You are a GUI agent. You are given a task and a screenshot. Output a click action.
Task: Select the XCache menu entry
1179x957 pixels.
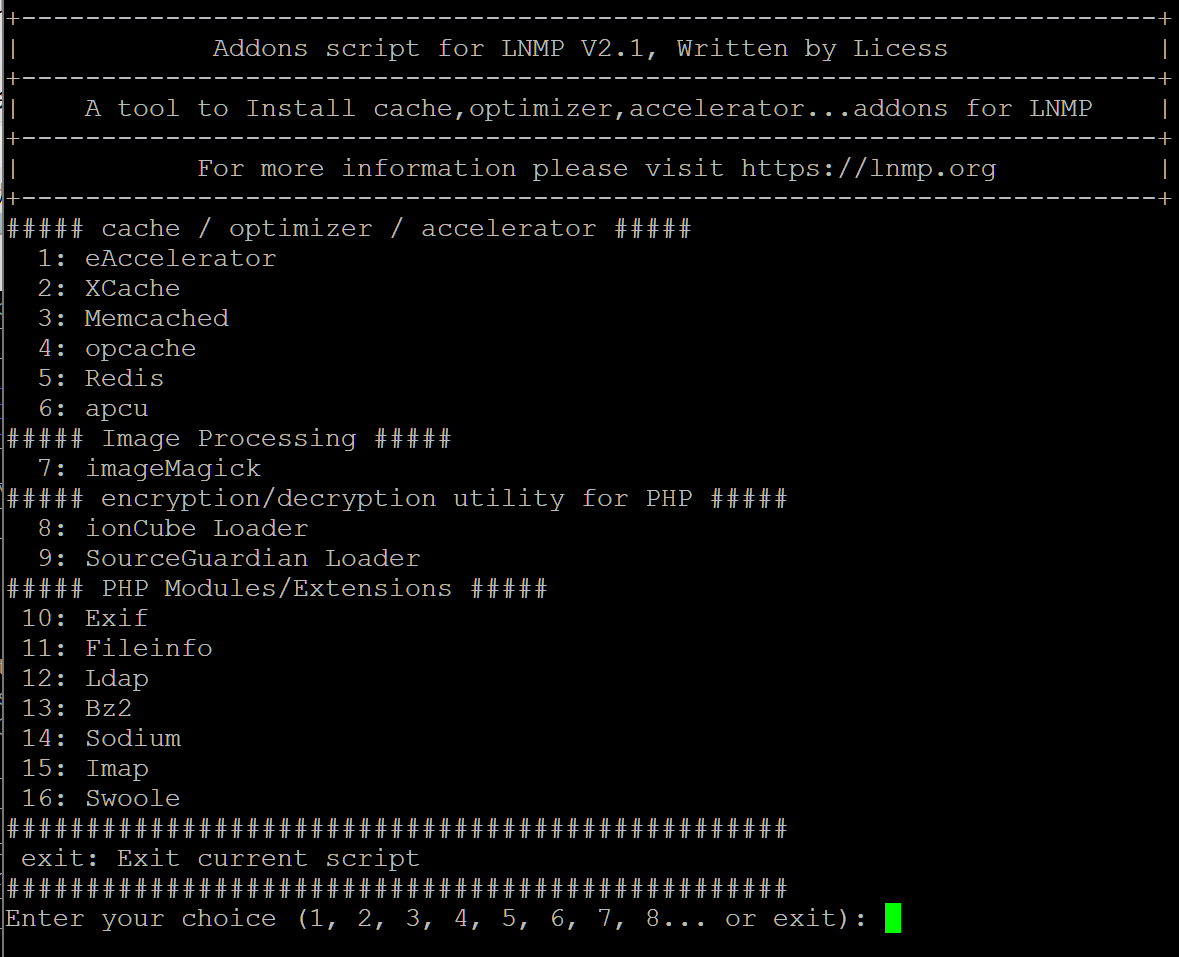coord(132,288)
